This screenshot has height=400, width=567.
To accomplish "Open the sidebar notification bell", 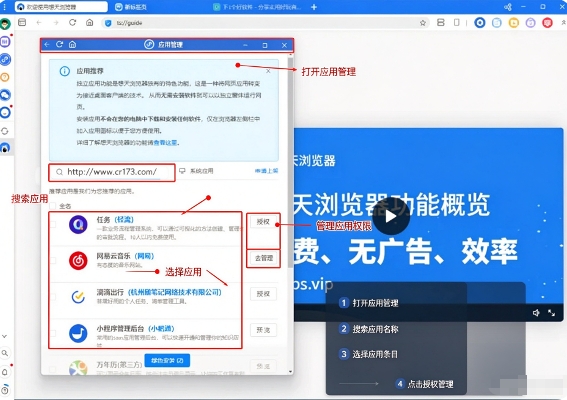I will point(5,371).
